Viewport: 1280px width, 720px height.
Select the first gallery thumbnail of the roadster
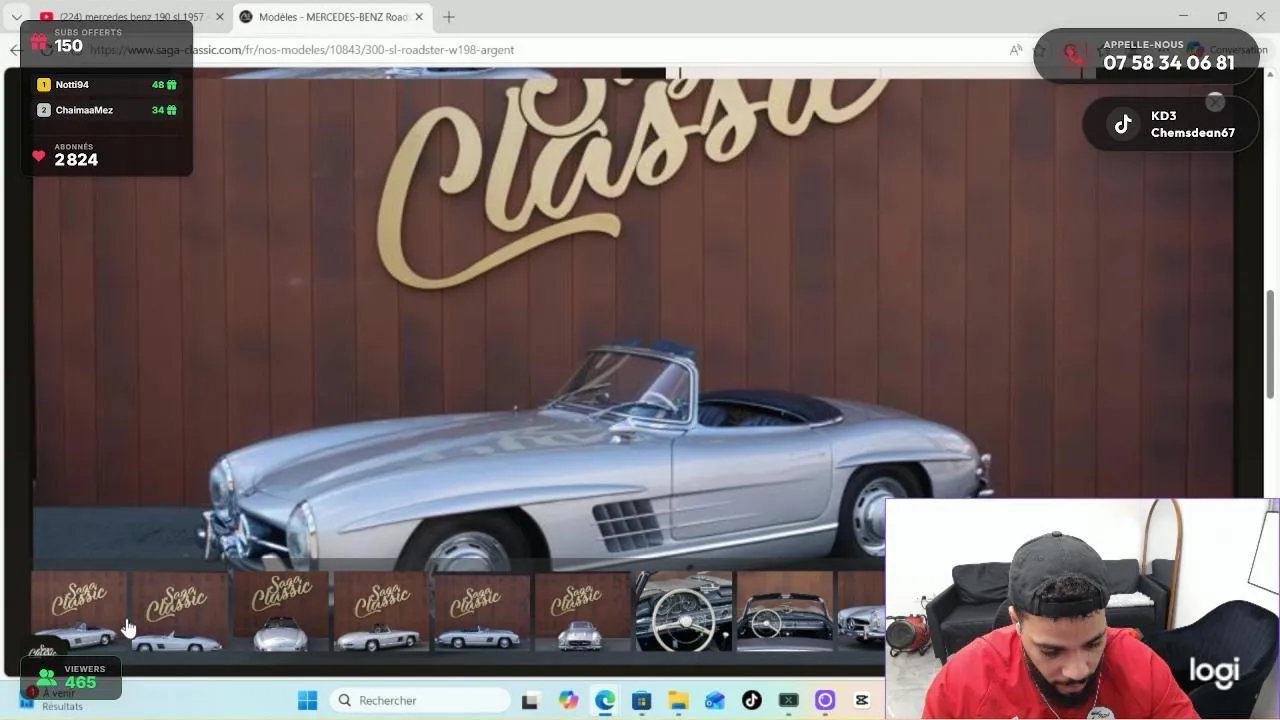pos(79,611)
